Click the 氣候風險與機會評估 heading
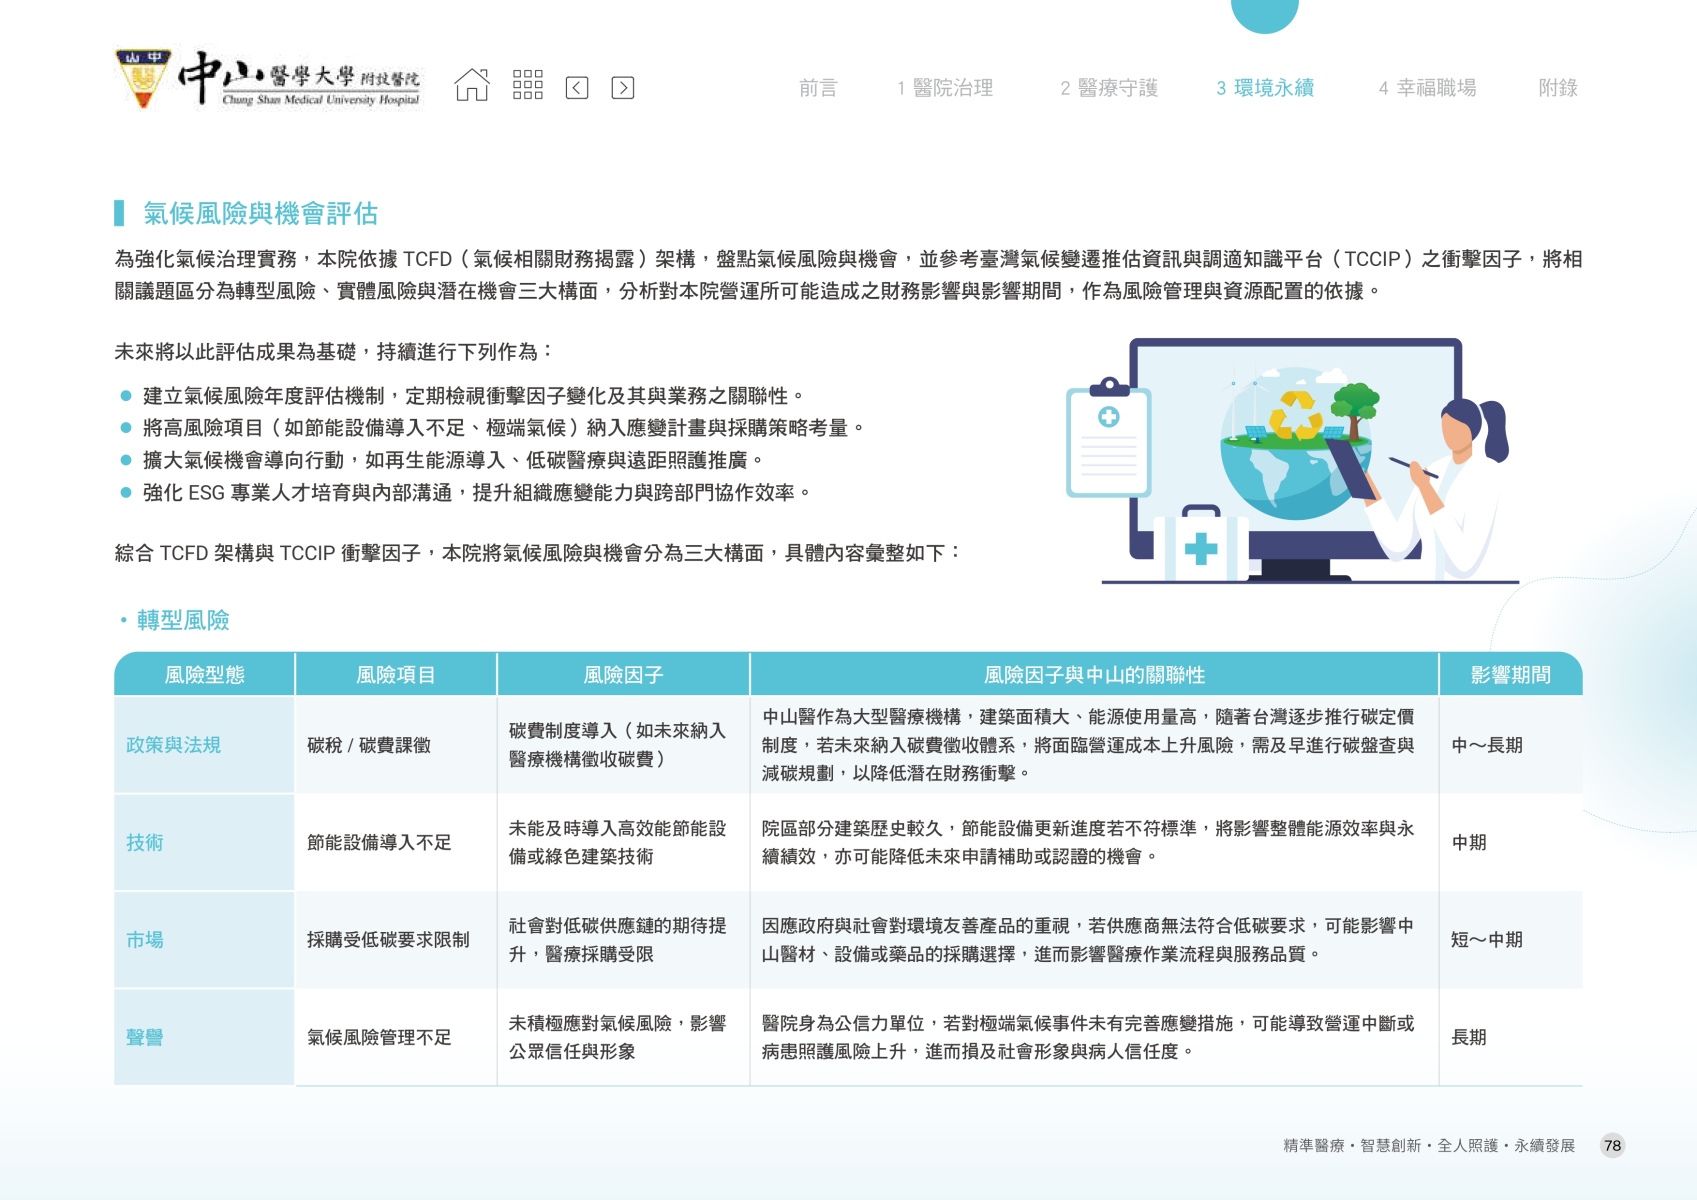This screenshot has height=1200, width=1697. click(260, 213)
